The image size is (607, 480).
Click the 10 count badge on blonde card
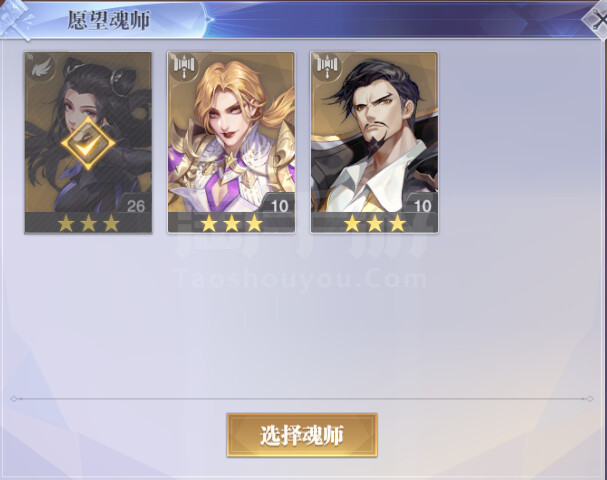pos(279,206)
